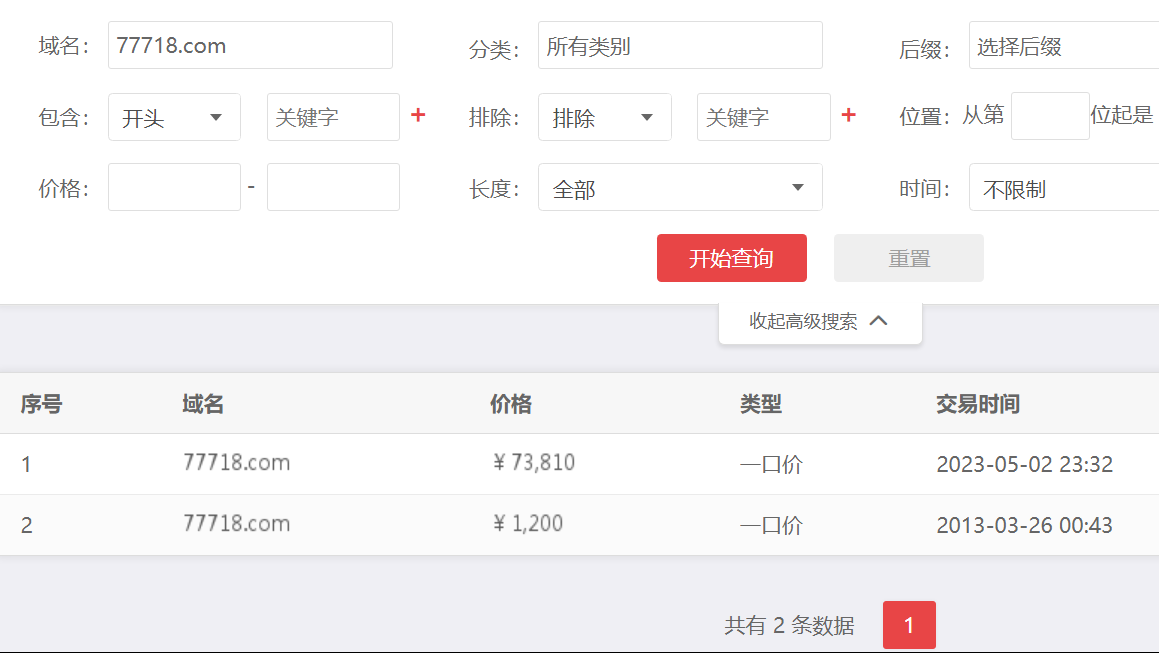This screenshot has height=653, width=1159.
Task: Go to page 1 in pagination
Action: pyautogui.click(x=909, y=625)
